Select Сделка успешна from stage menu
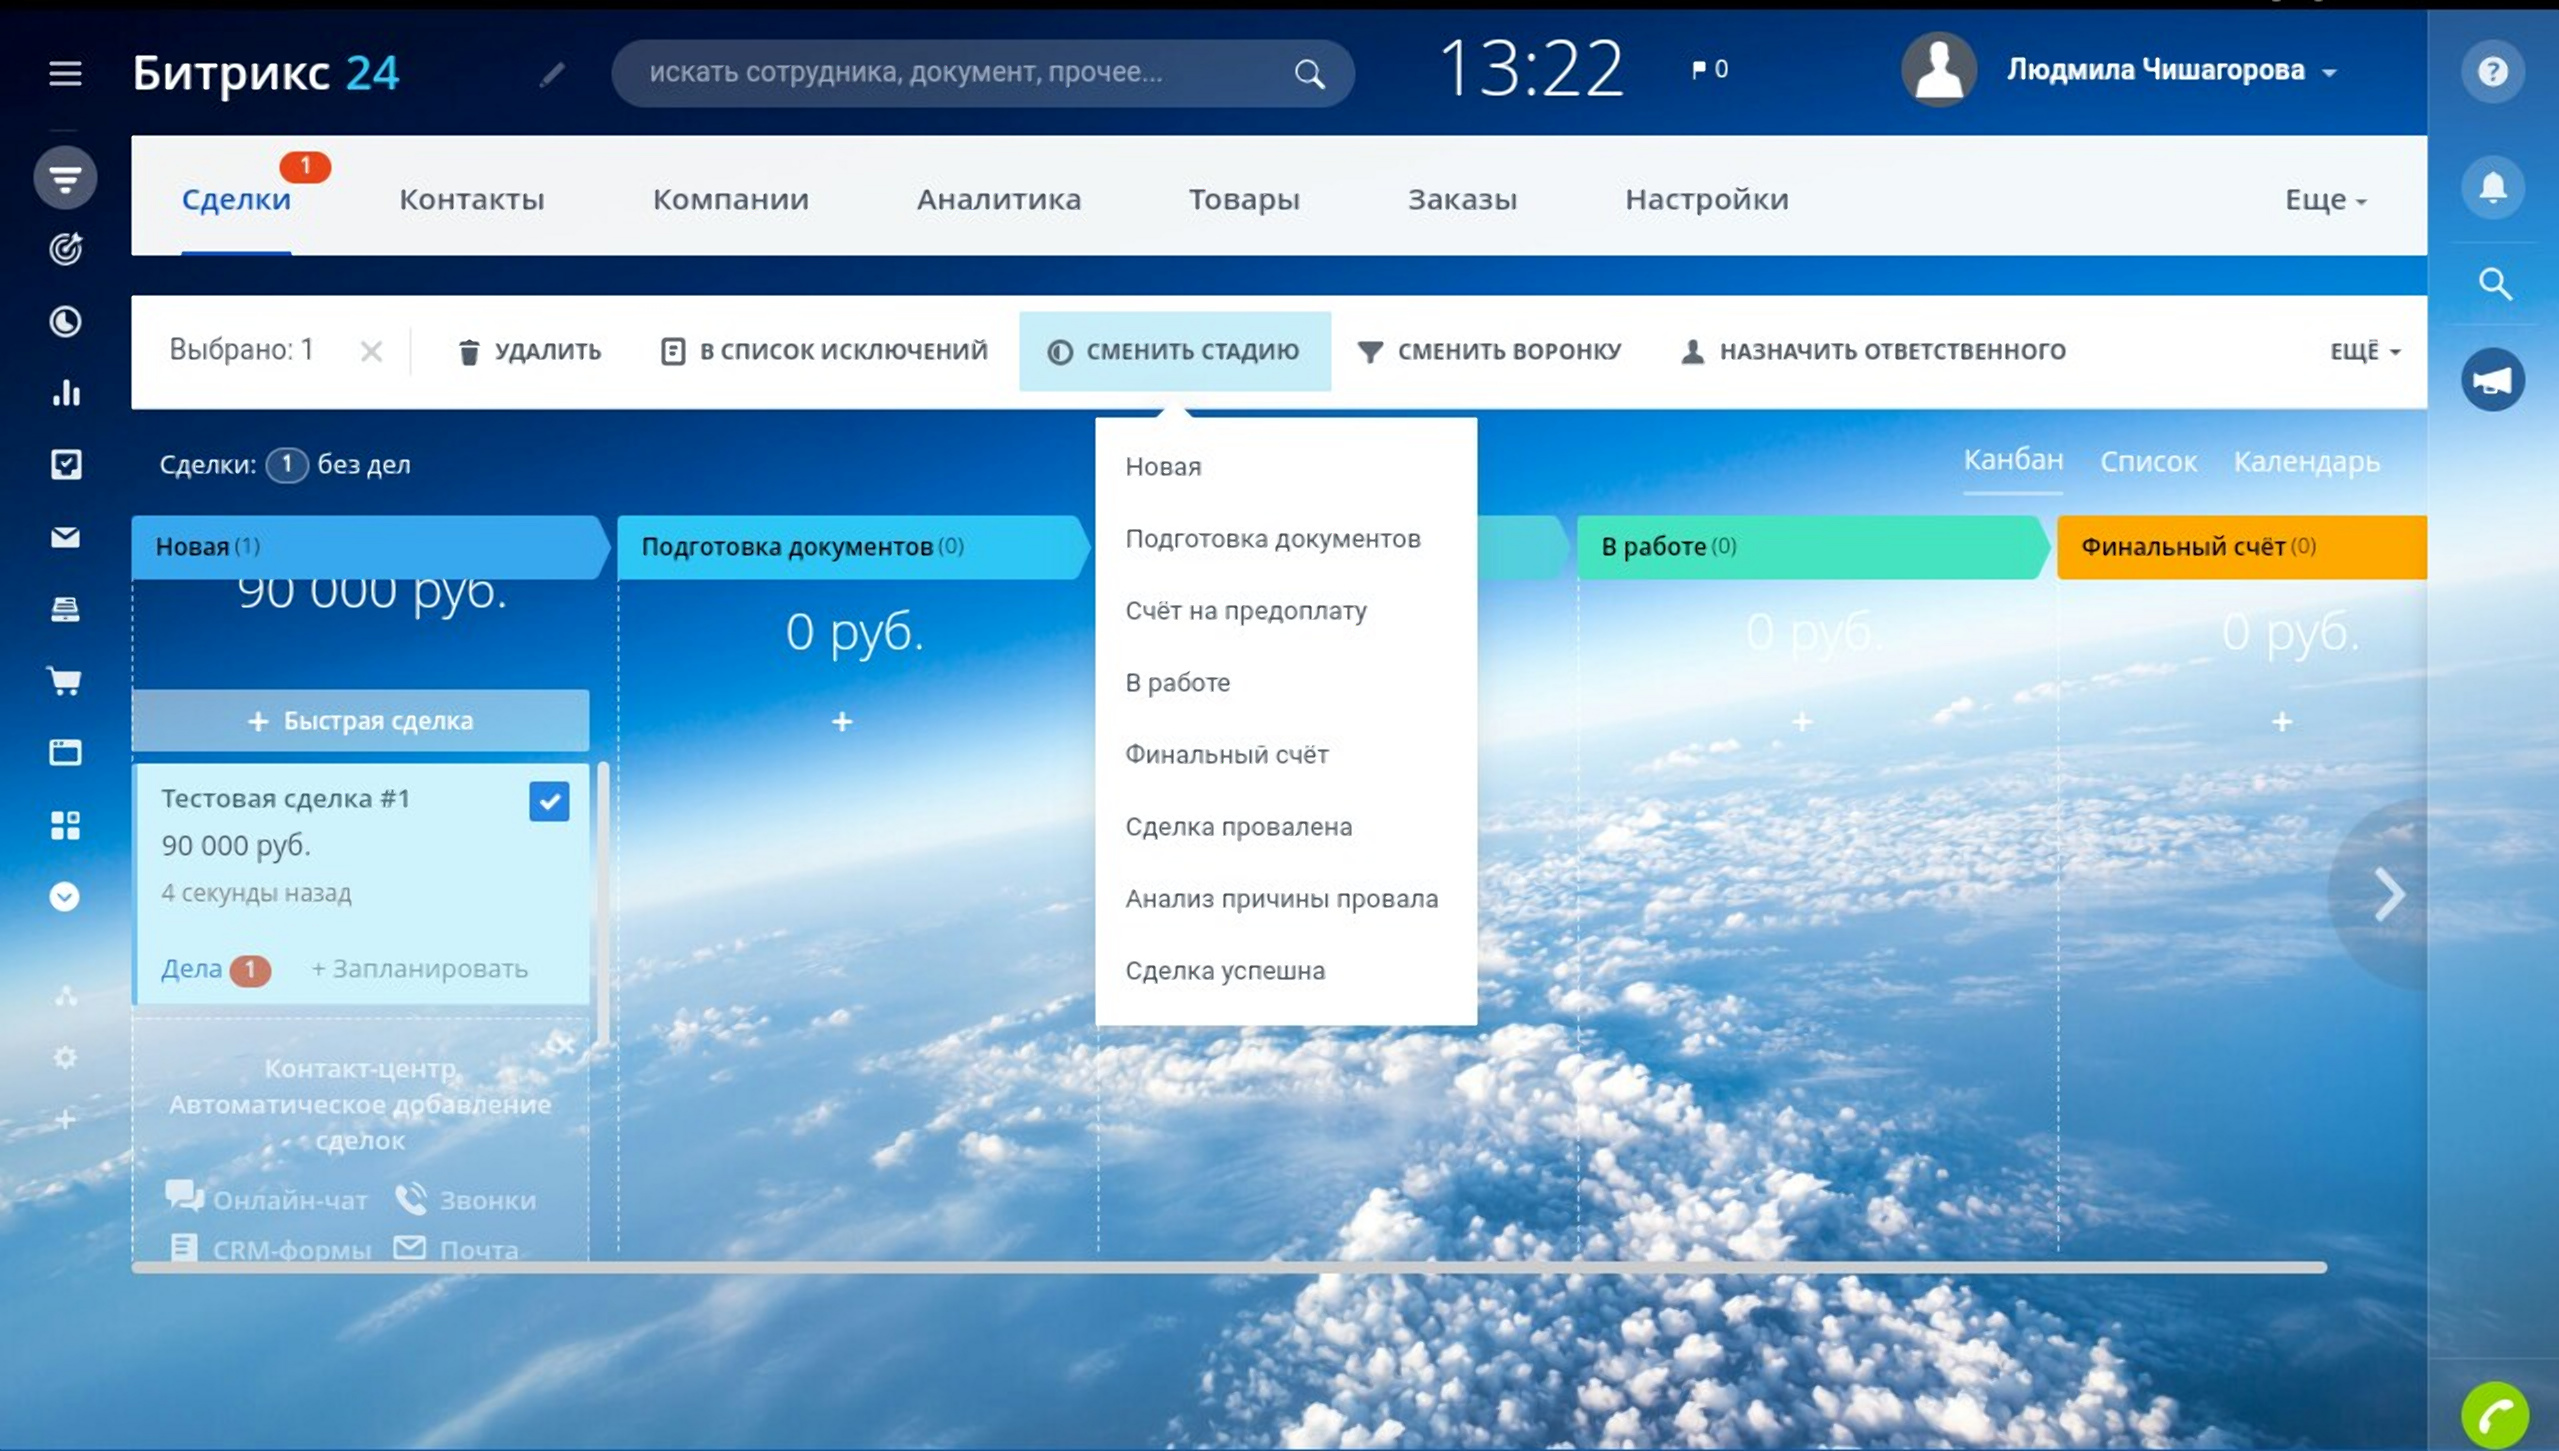 tap(1225, 970)
